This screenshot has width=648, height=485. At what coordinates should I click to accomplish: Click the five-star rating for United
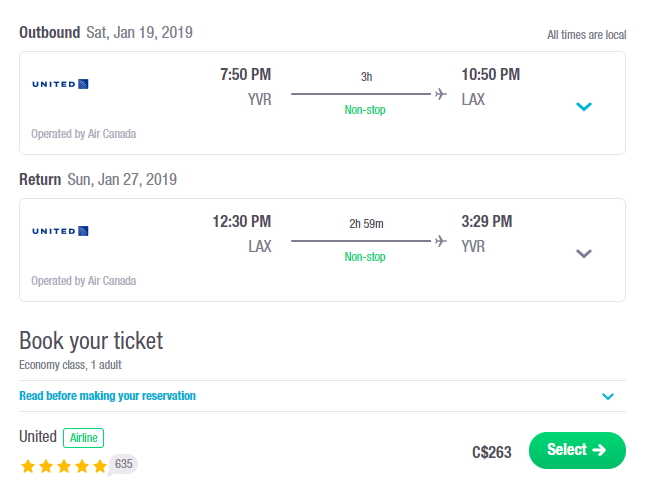coord(64,466)
